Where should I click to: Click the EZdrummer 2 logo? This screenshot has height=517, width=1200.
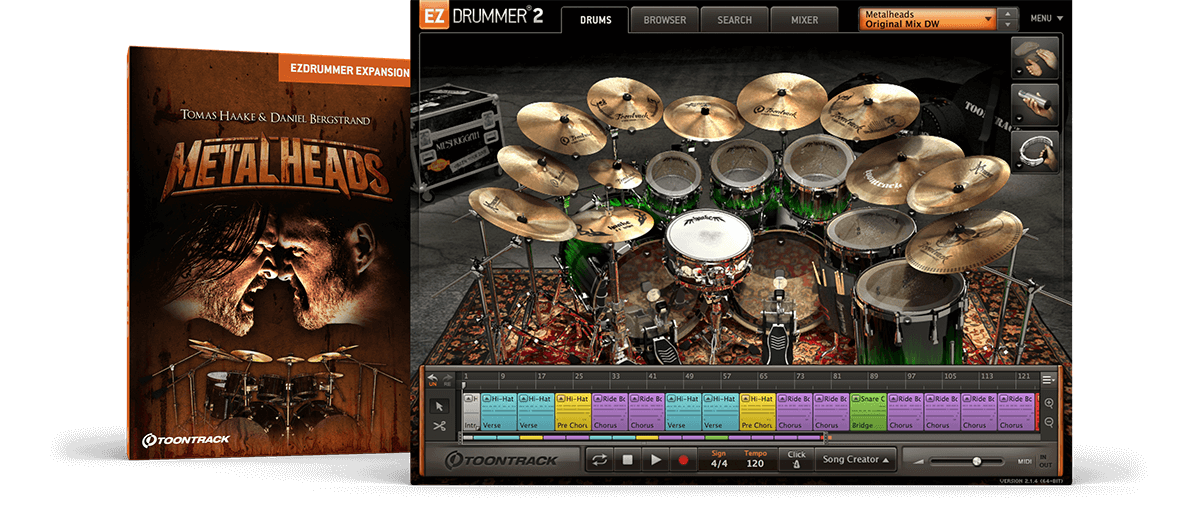point(480,17)
